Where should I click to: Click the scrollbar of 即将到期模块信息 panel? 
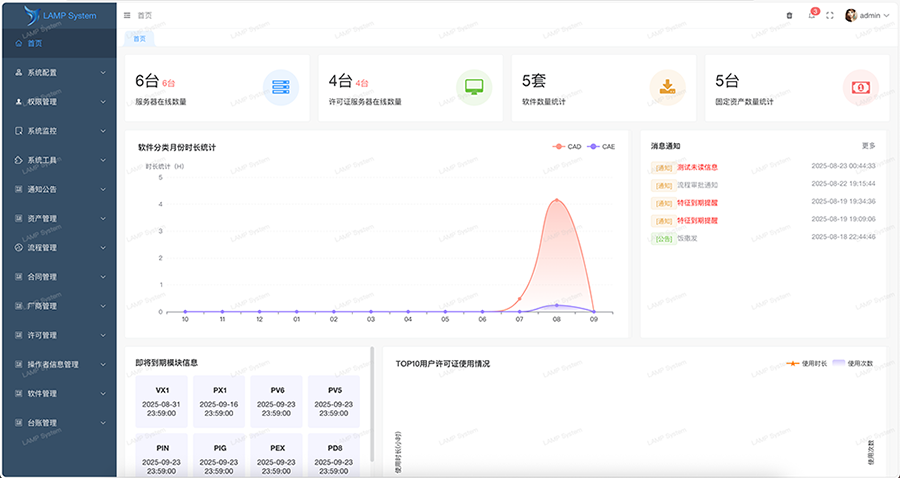point(372,403)
